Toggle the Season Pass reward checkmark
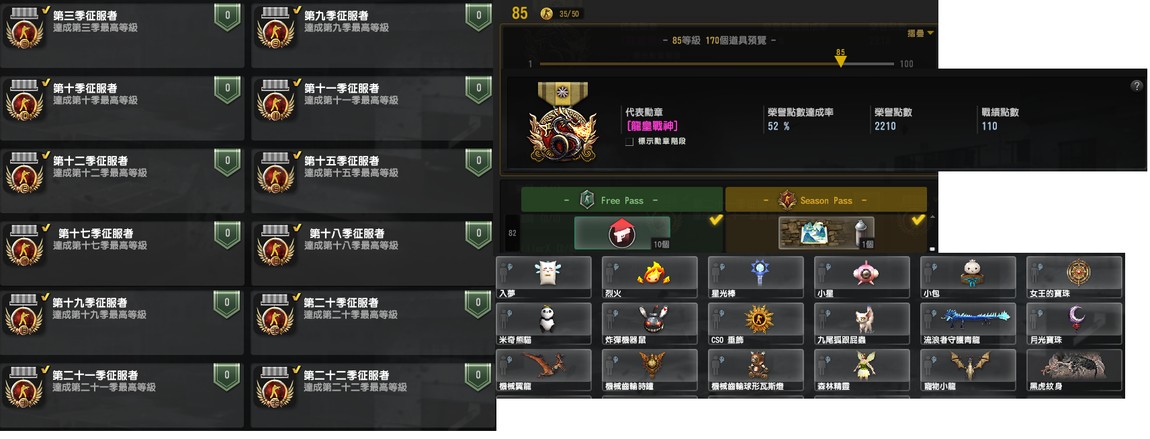This screenshot has width=1150, height=439. [x=918, y=219]
